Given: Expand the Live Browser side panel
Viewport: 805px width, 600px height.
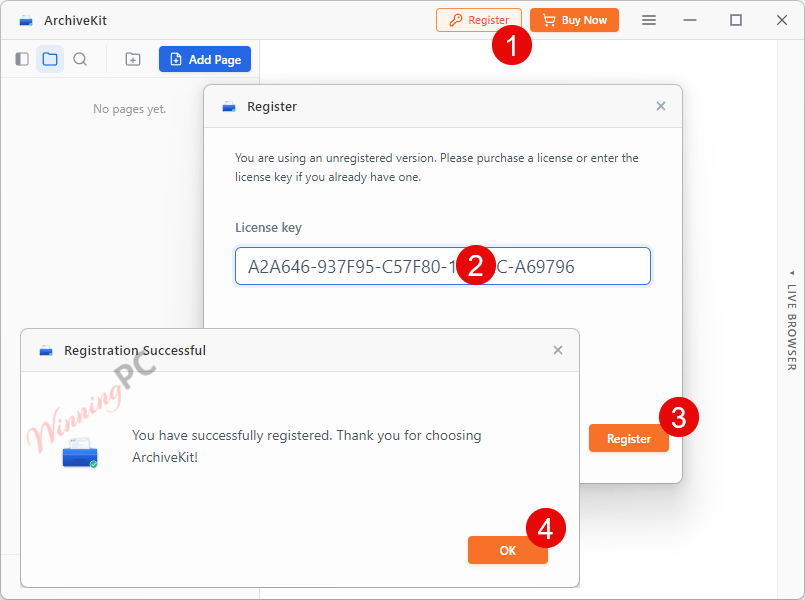Looking at the screenshot, I should tap(792, 322).
